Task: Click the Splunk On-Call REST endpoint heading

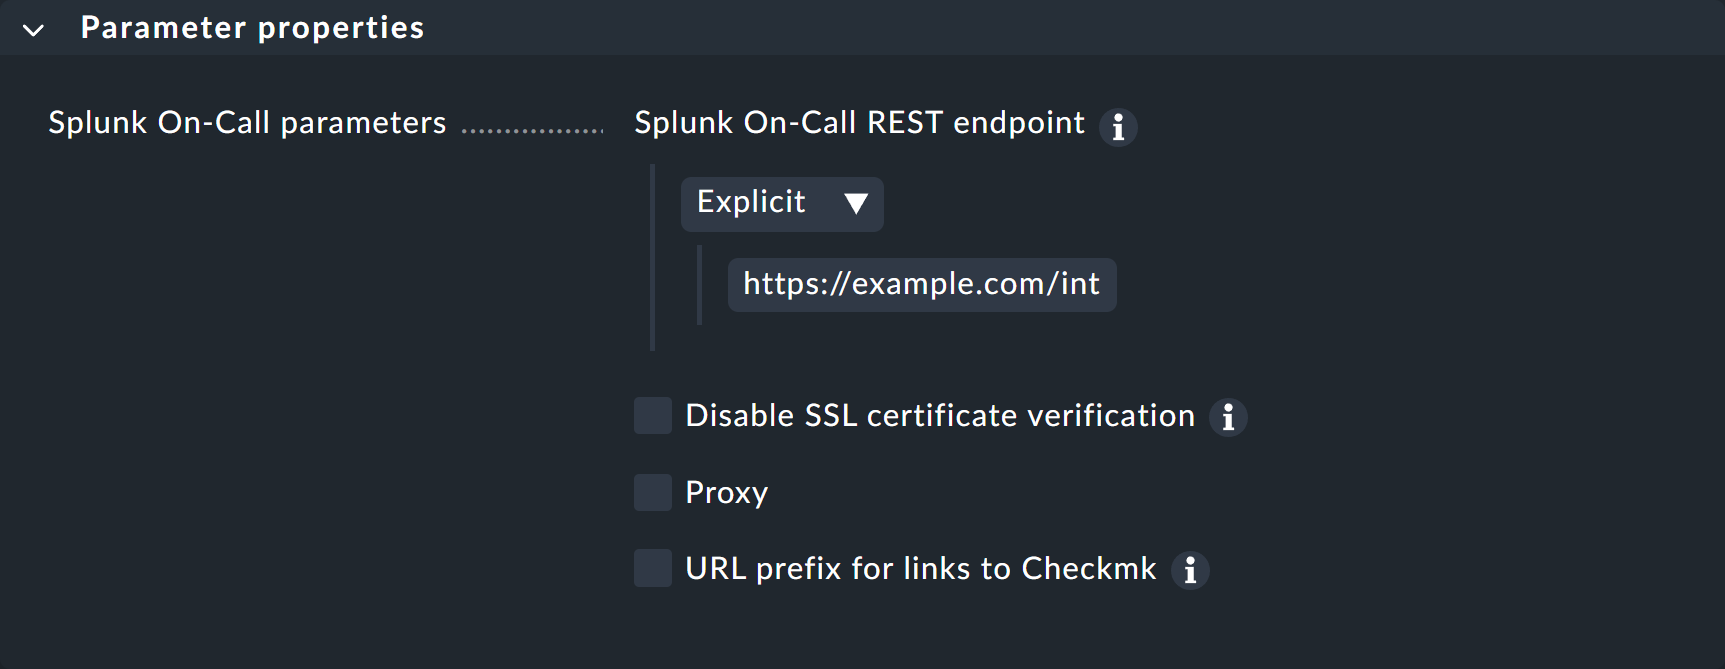Action: tap(858, 123)
